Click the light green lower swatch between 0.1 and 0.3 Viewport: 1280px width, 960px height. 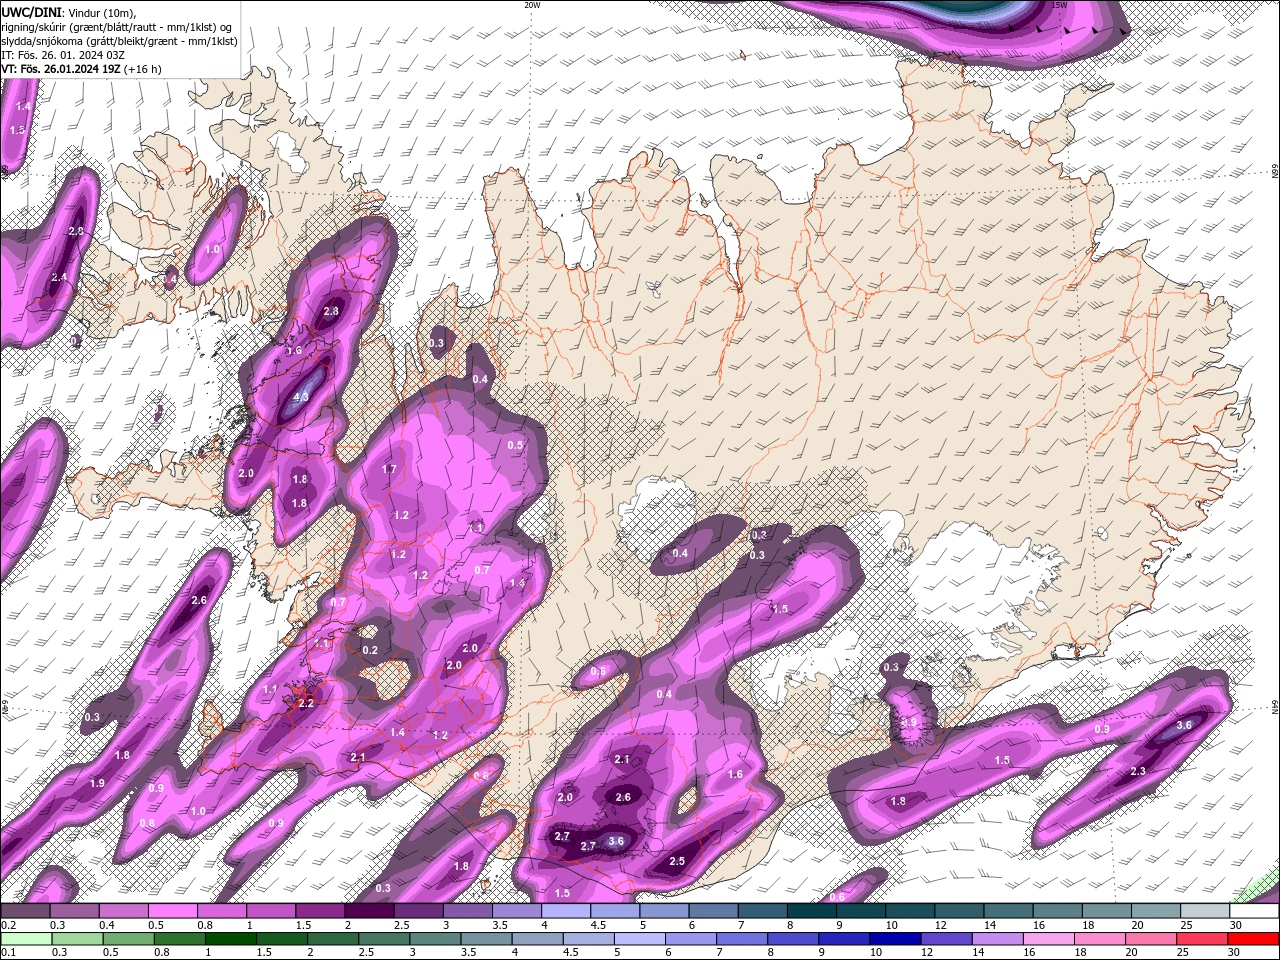[26, 939]
